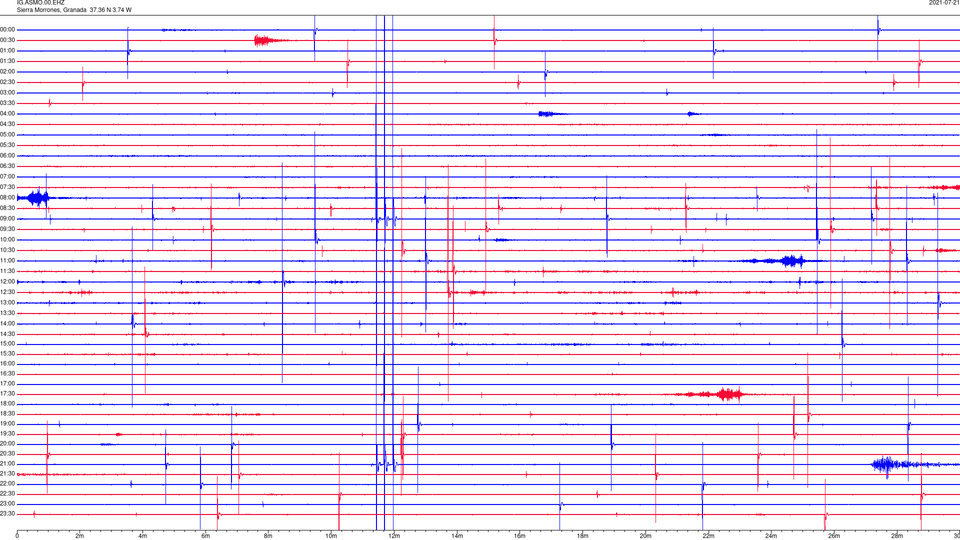Select the 01:00 trace time label
The image size is (960, 540).
(x=8, y=51)
